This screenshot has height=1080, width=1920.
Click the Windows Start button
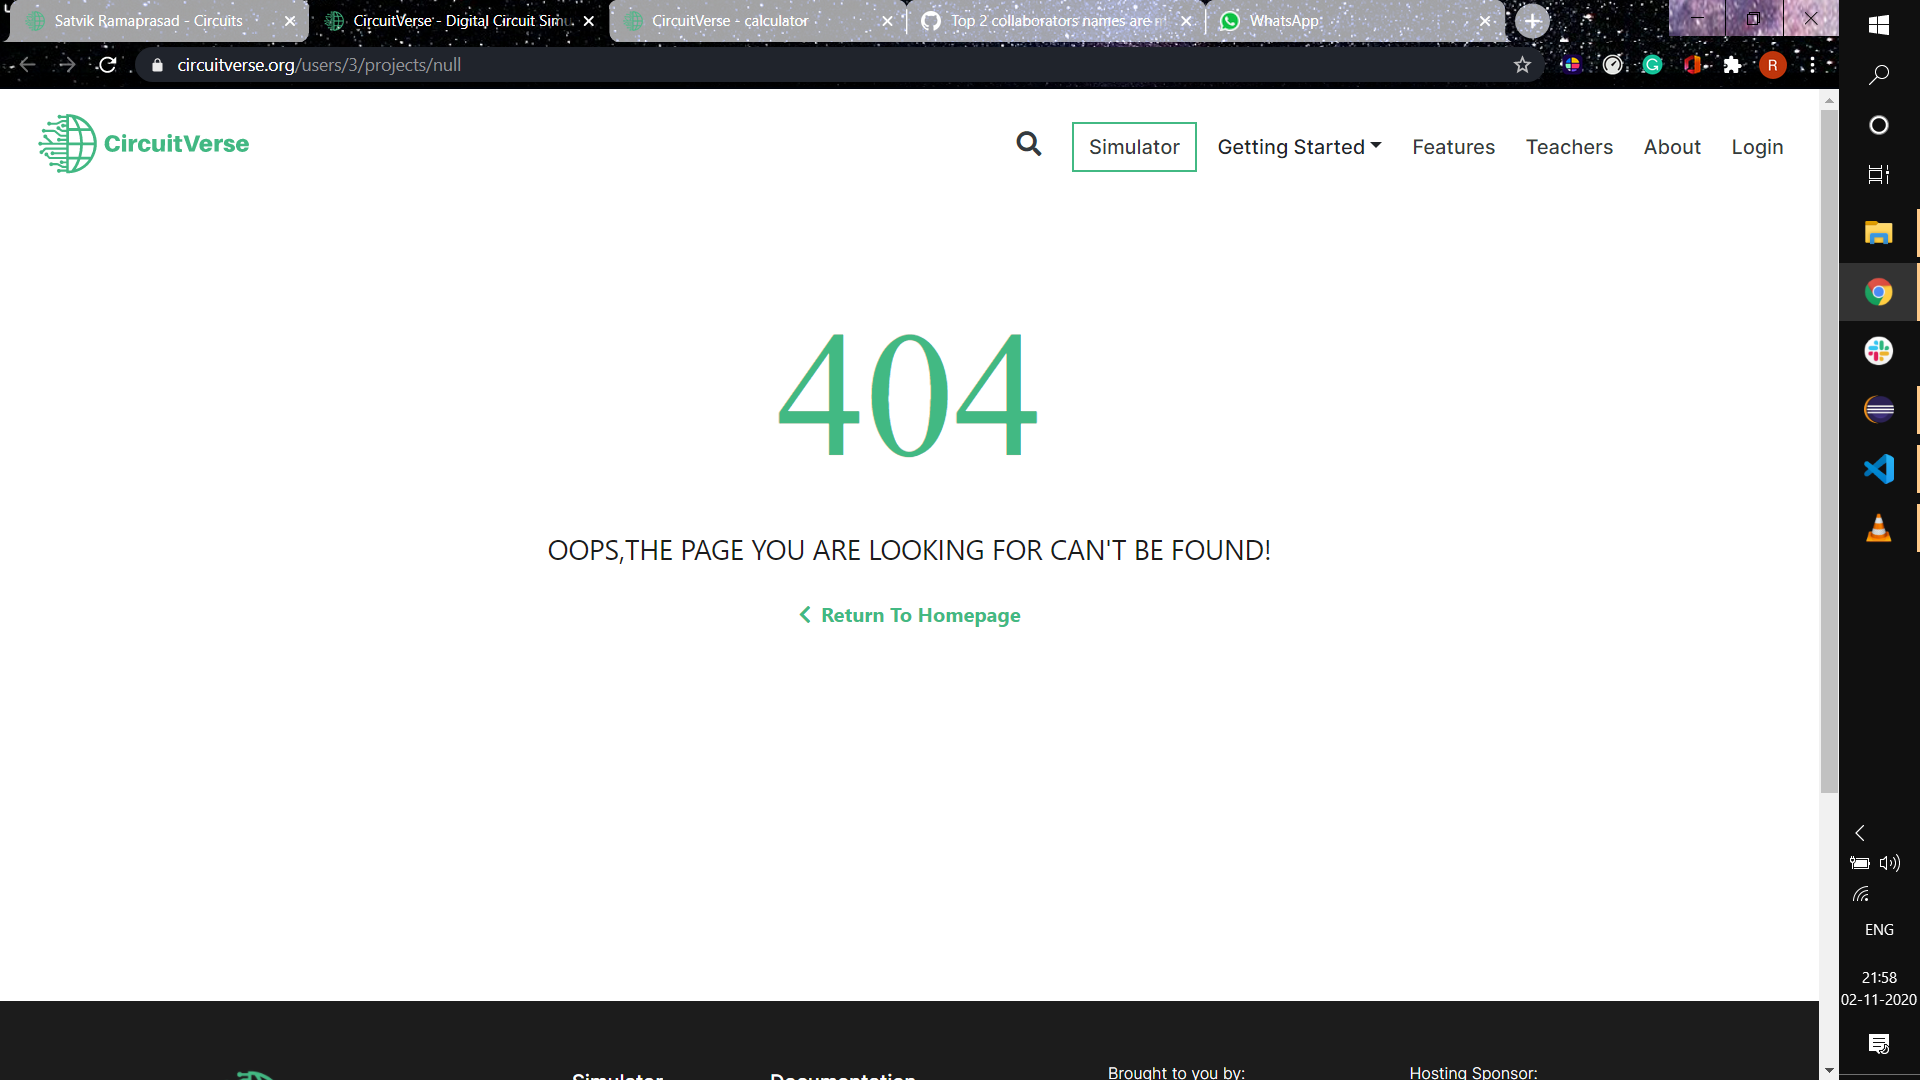[x=1879, y=25]
